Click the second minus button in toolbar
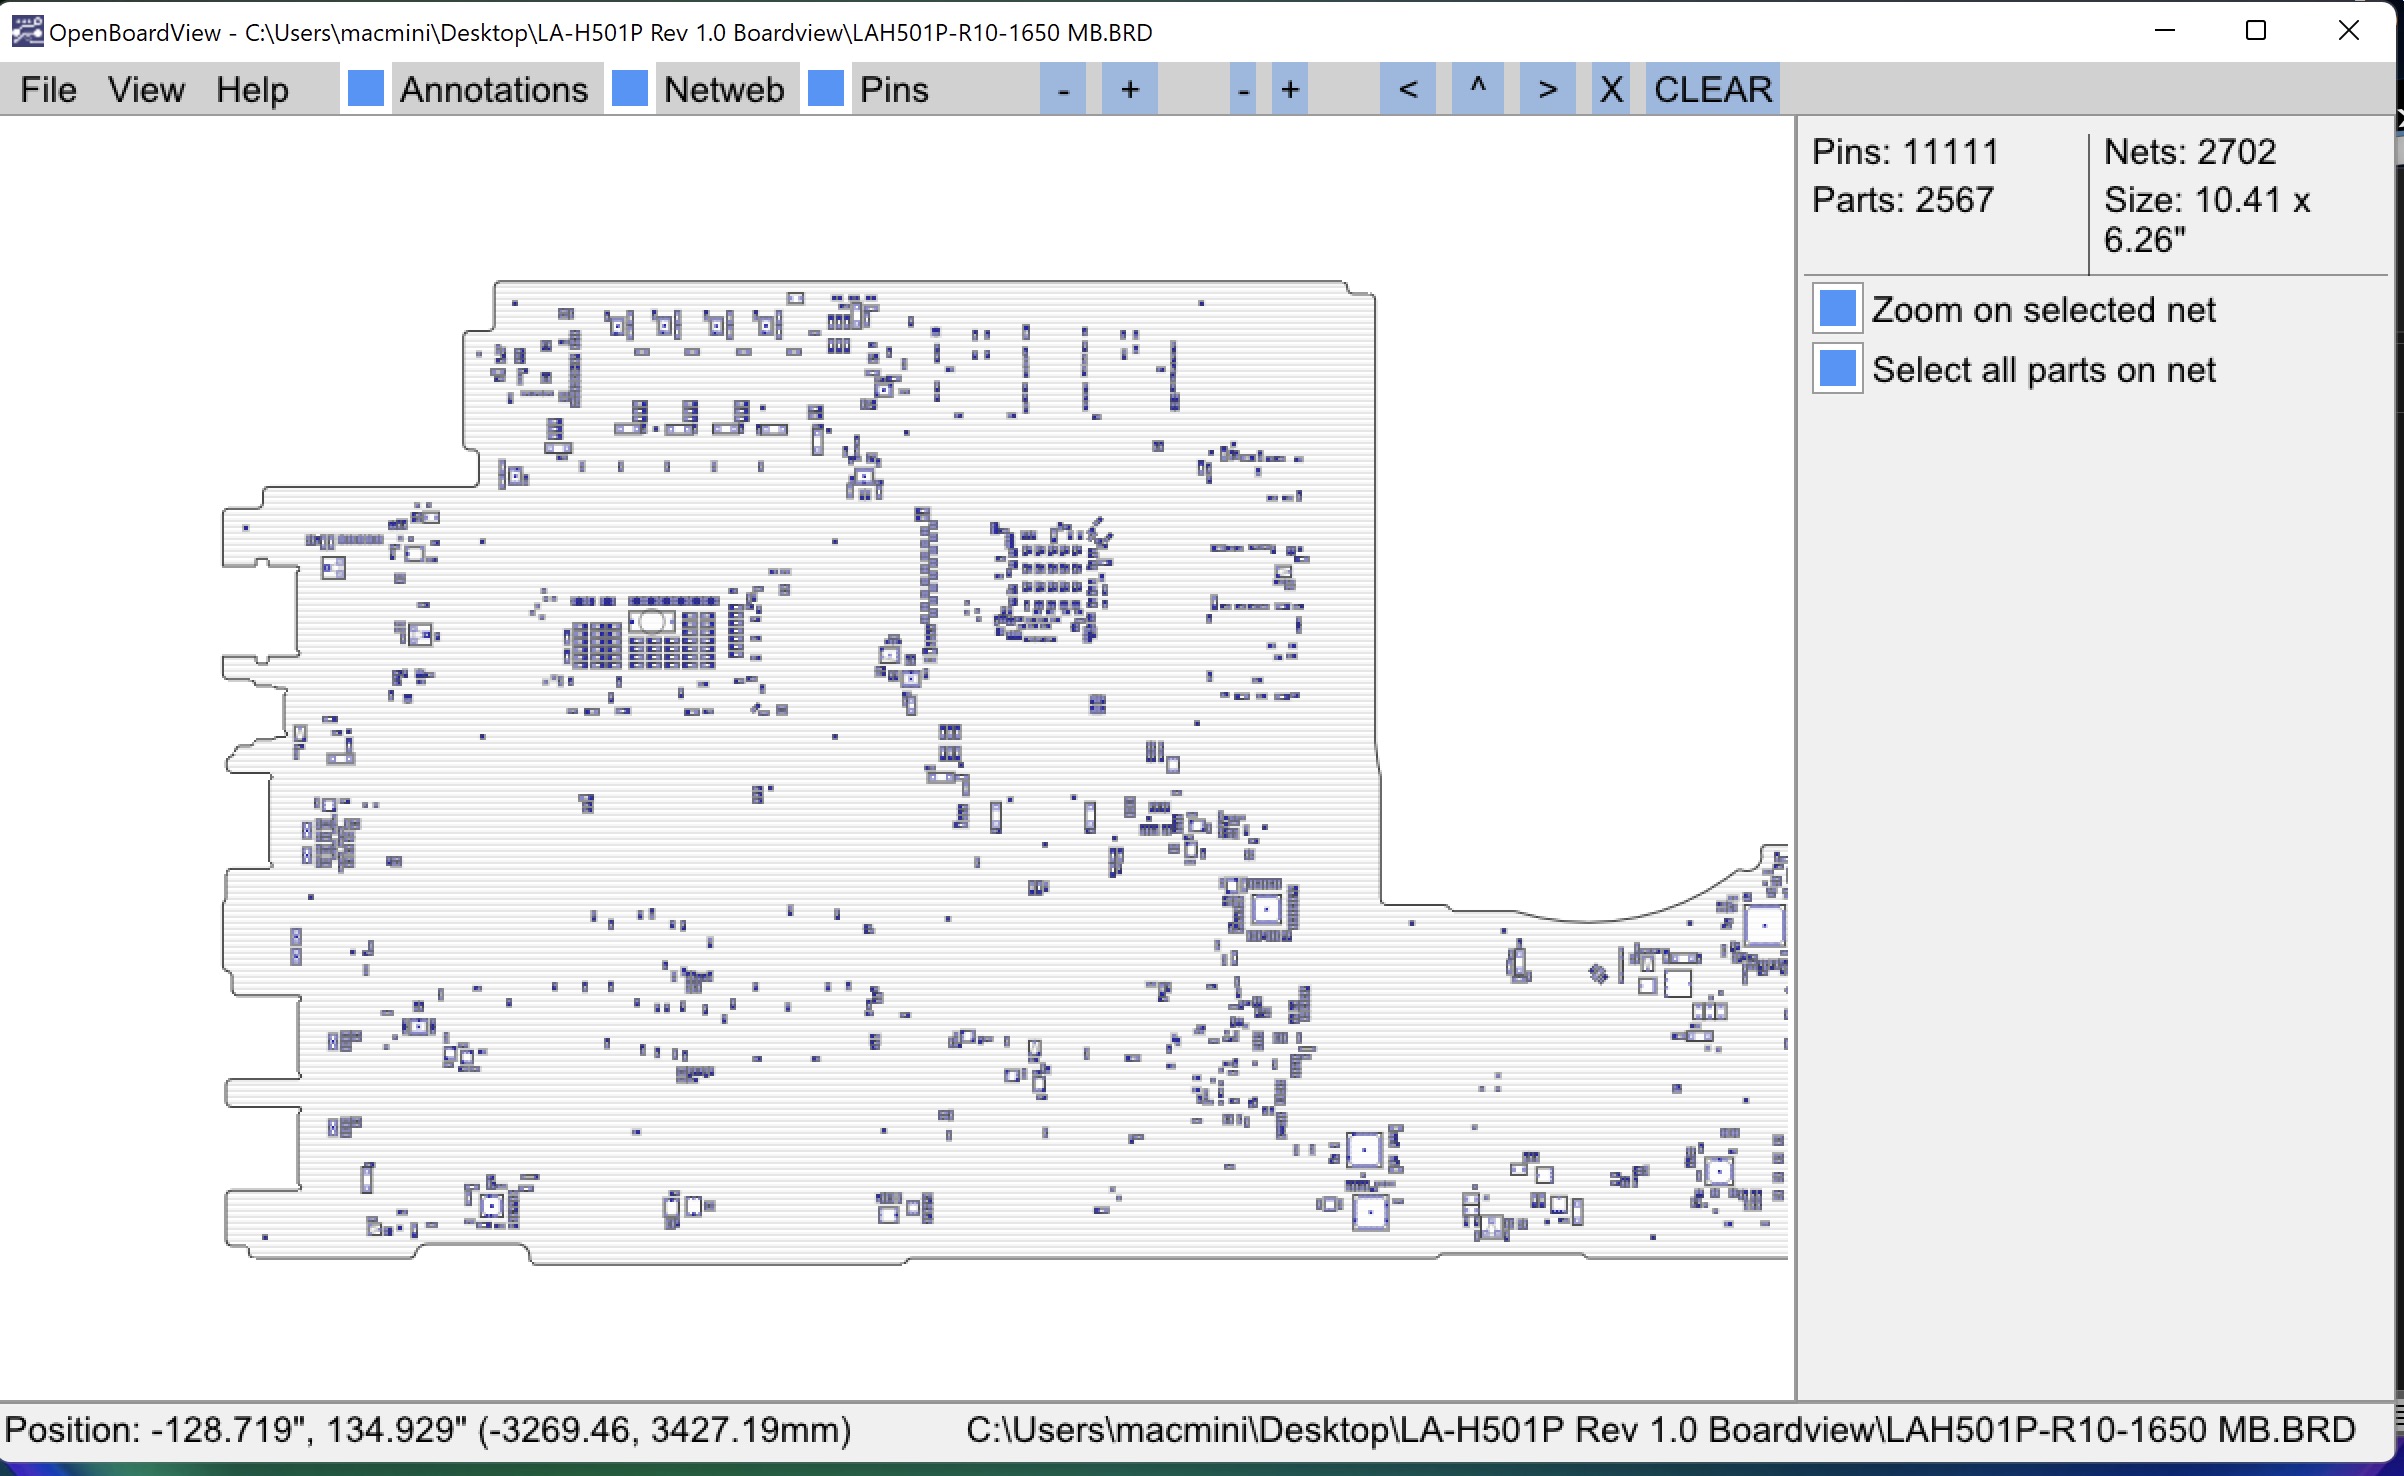The image size is (2404, 1476). (1243, 90)
